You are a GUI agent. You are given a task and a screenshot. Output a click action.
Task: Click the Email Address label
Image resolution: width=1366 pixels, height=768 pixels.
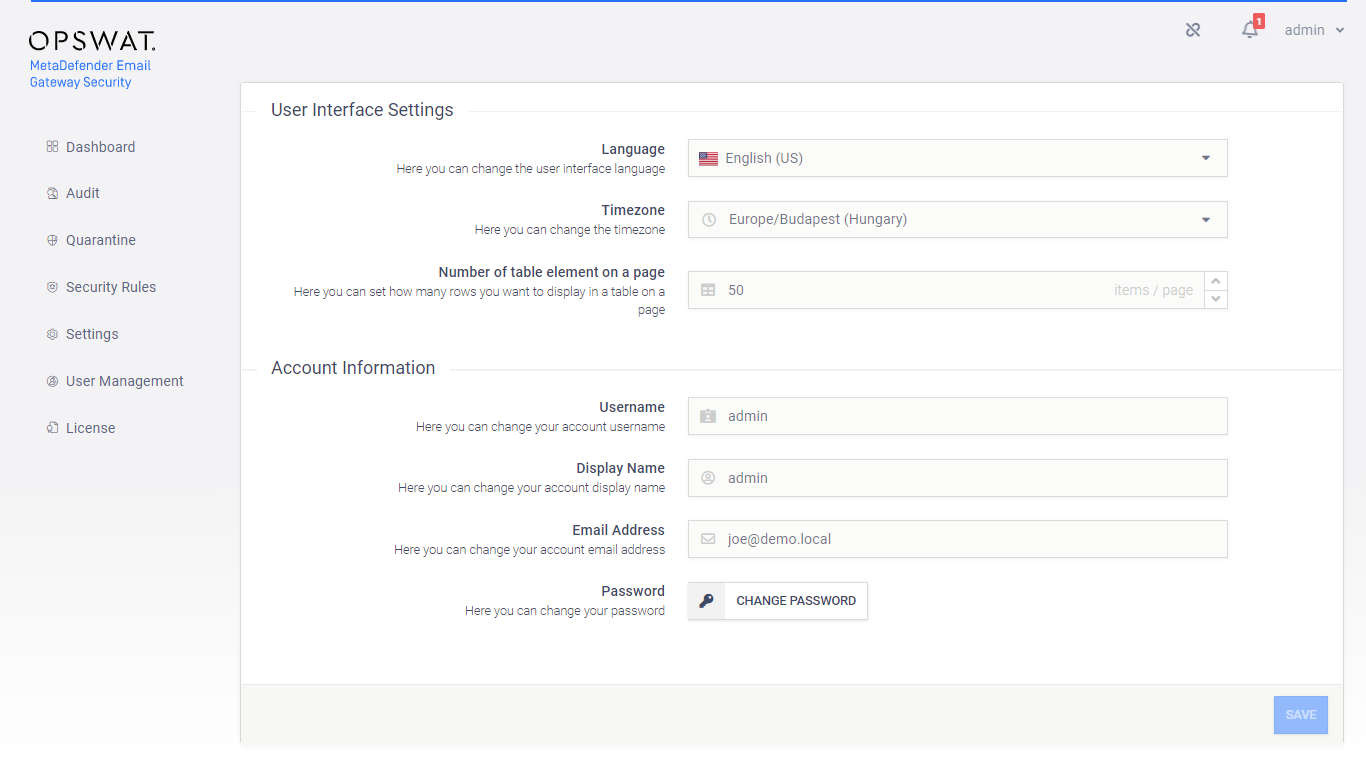619,530
